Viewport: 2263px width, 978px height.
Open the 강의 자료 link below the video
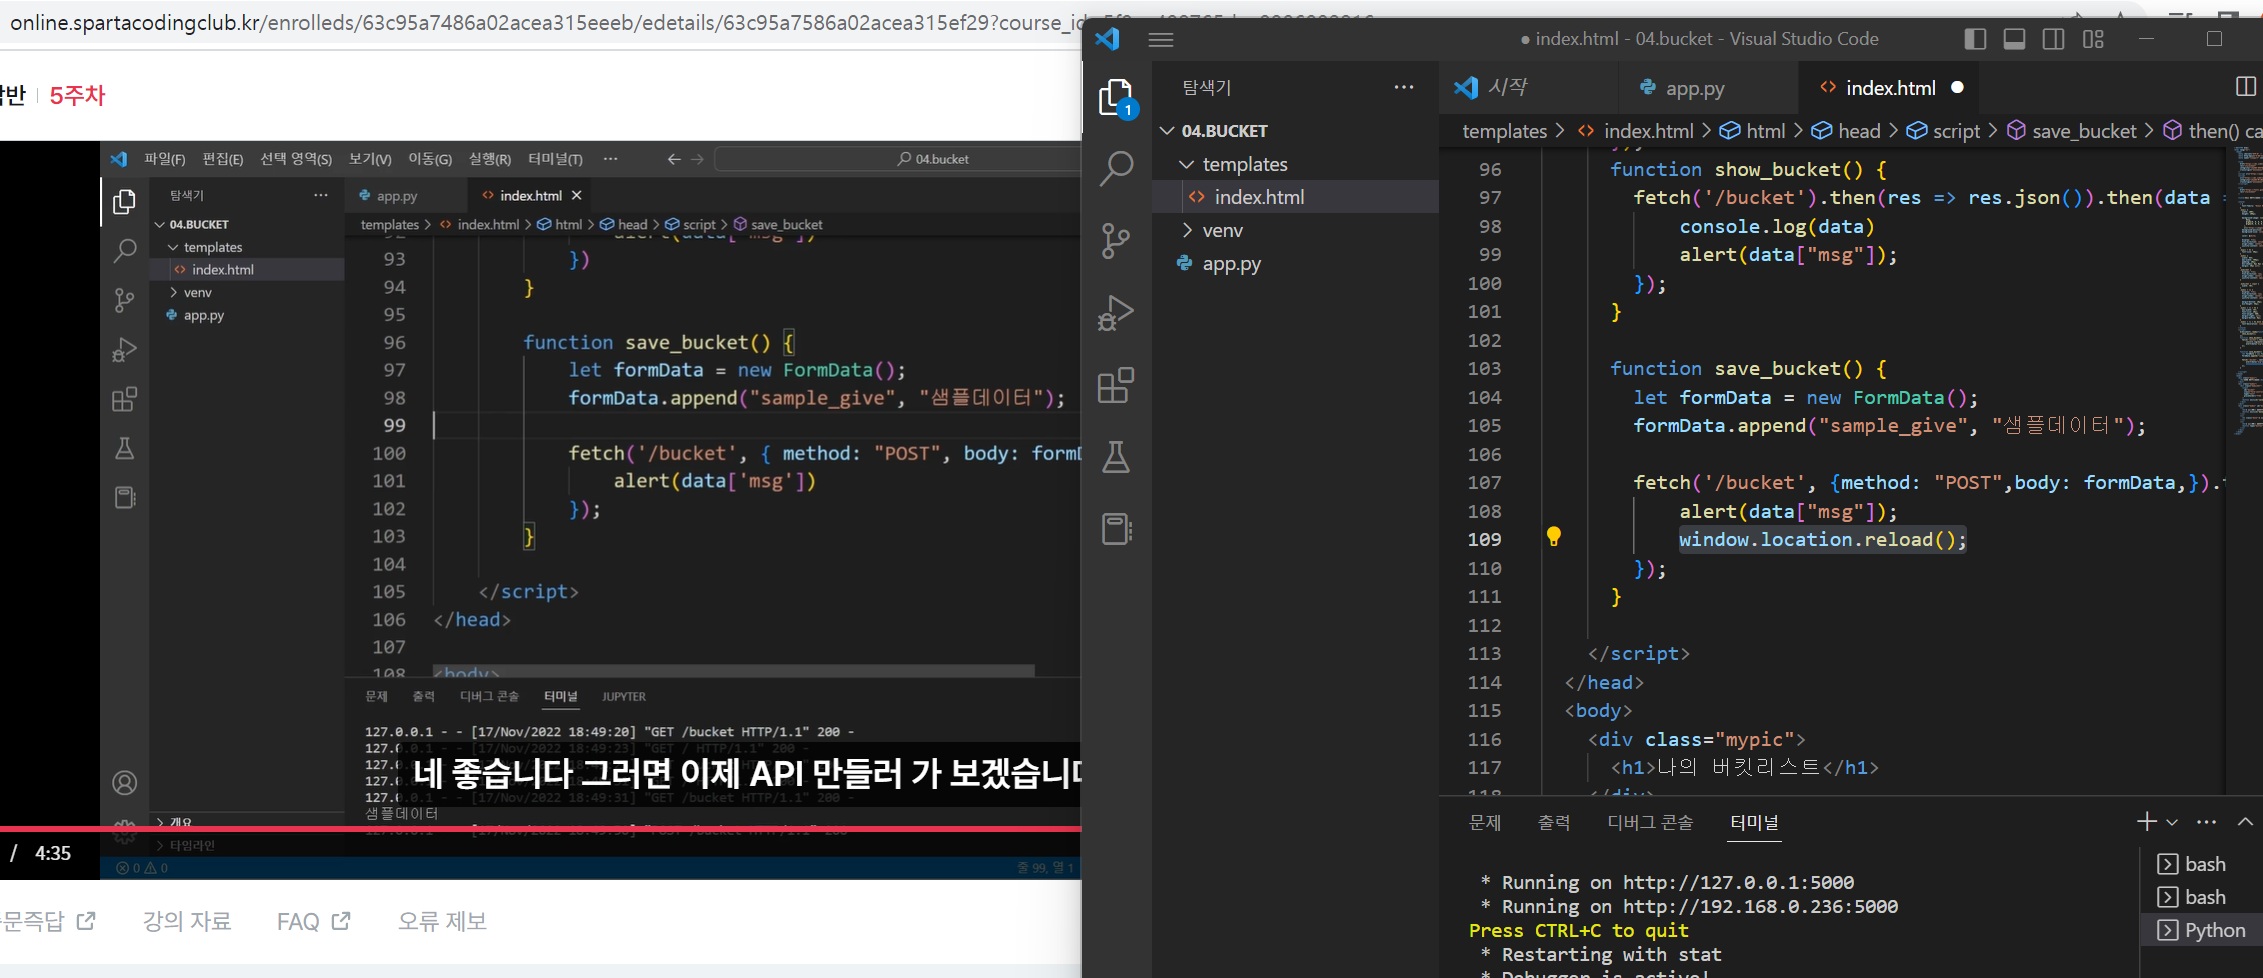pos(187,921)
